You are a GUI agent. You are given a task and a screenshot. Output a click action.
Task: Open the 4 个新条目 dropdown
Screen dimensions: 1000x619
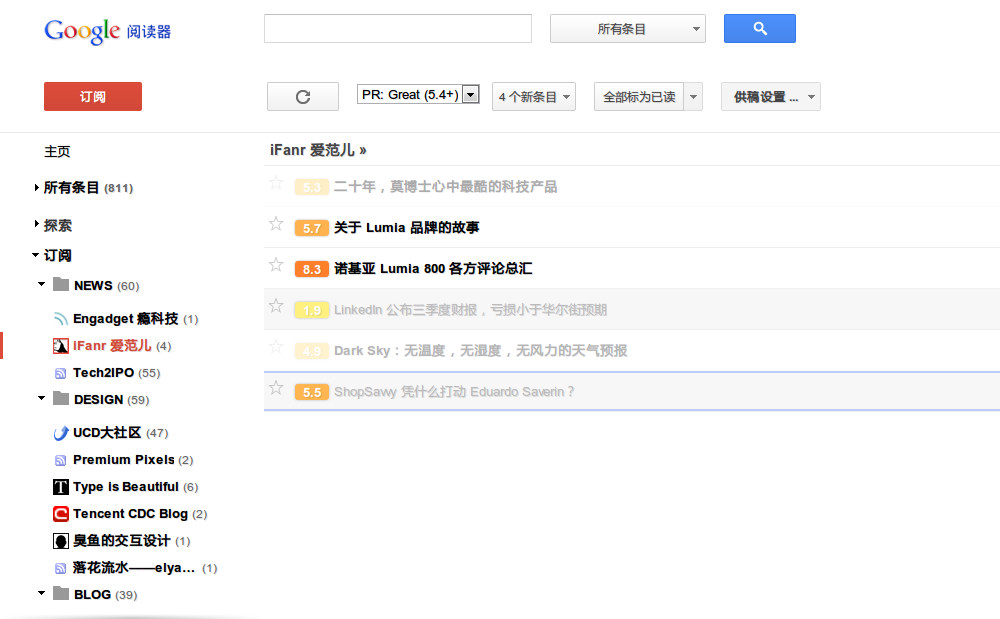(x=534, y=97)
